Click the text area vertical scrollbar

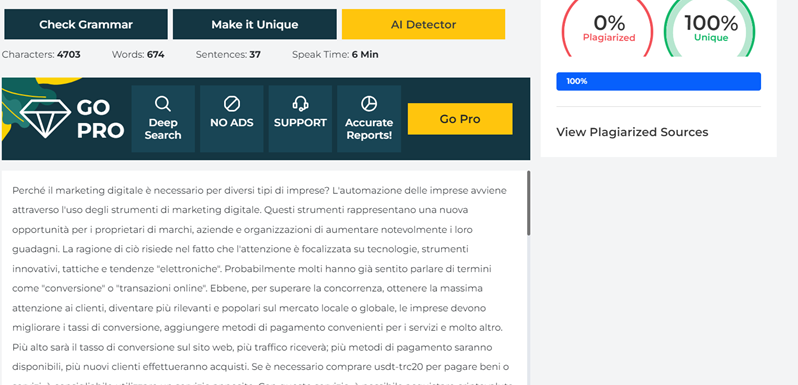[529, 204]
